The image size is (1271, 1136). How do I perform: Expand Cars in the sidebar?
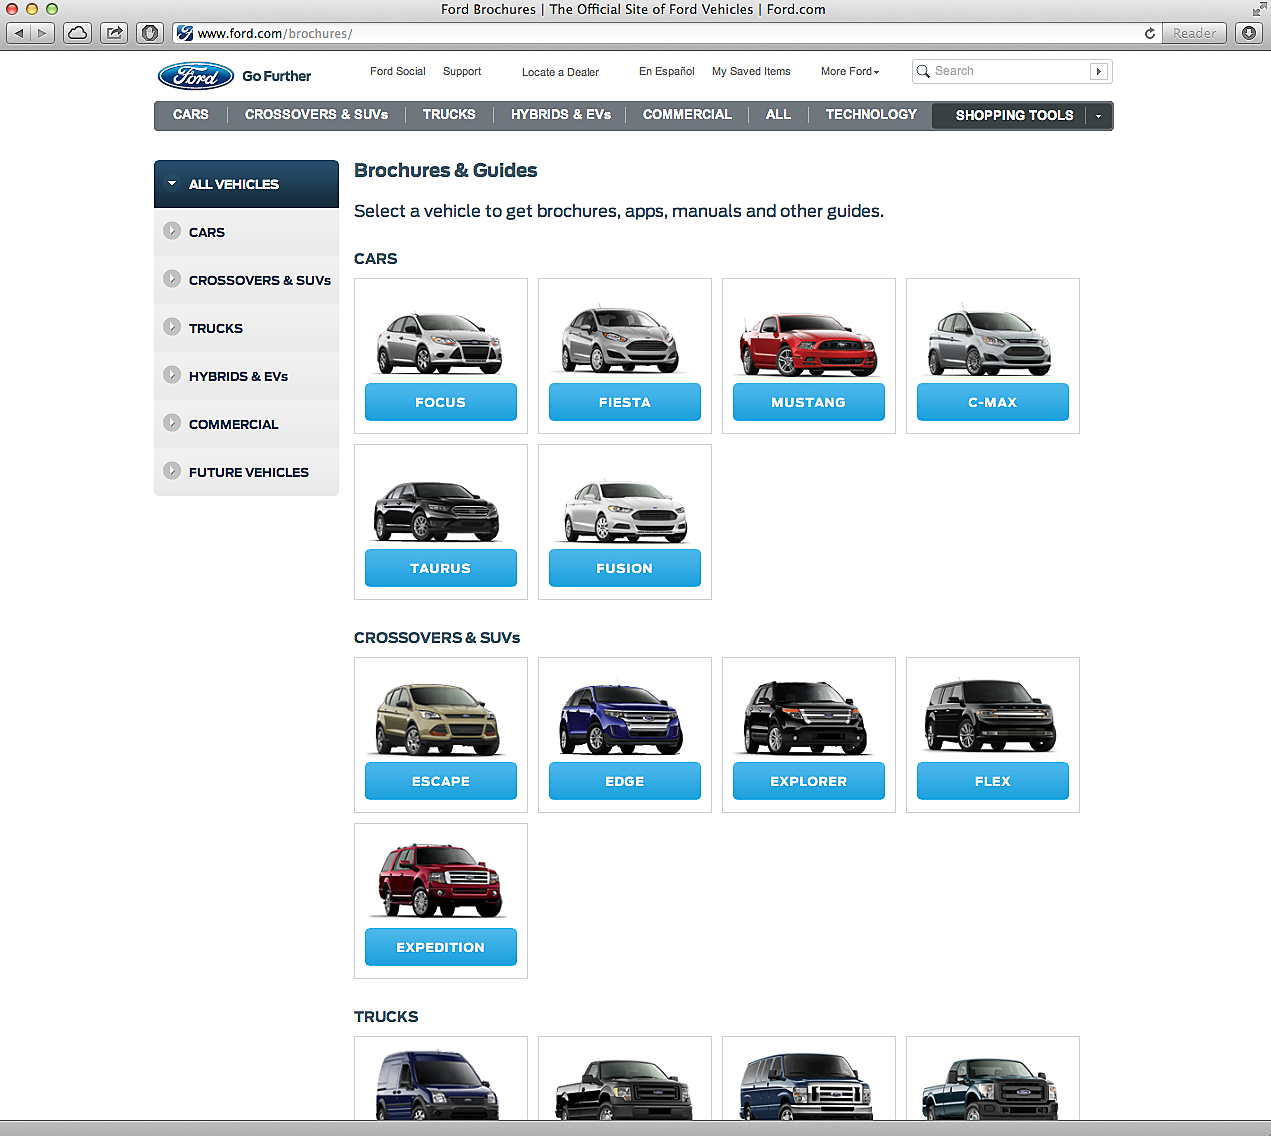[x=246, y=232]
